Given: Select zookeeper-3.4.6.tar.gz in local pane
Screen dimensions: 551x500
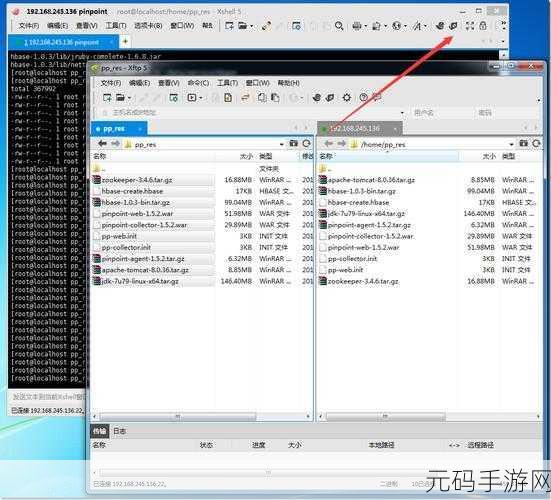Looking at the screenshot, I should (x=137, y=180).
